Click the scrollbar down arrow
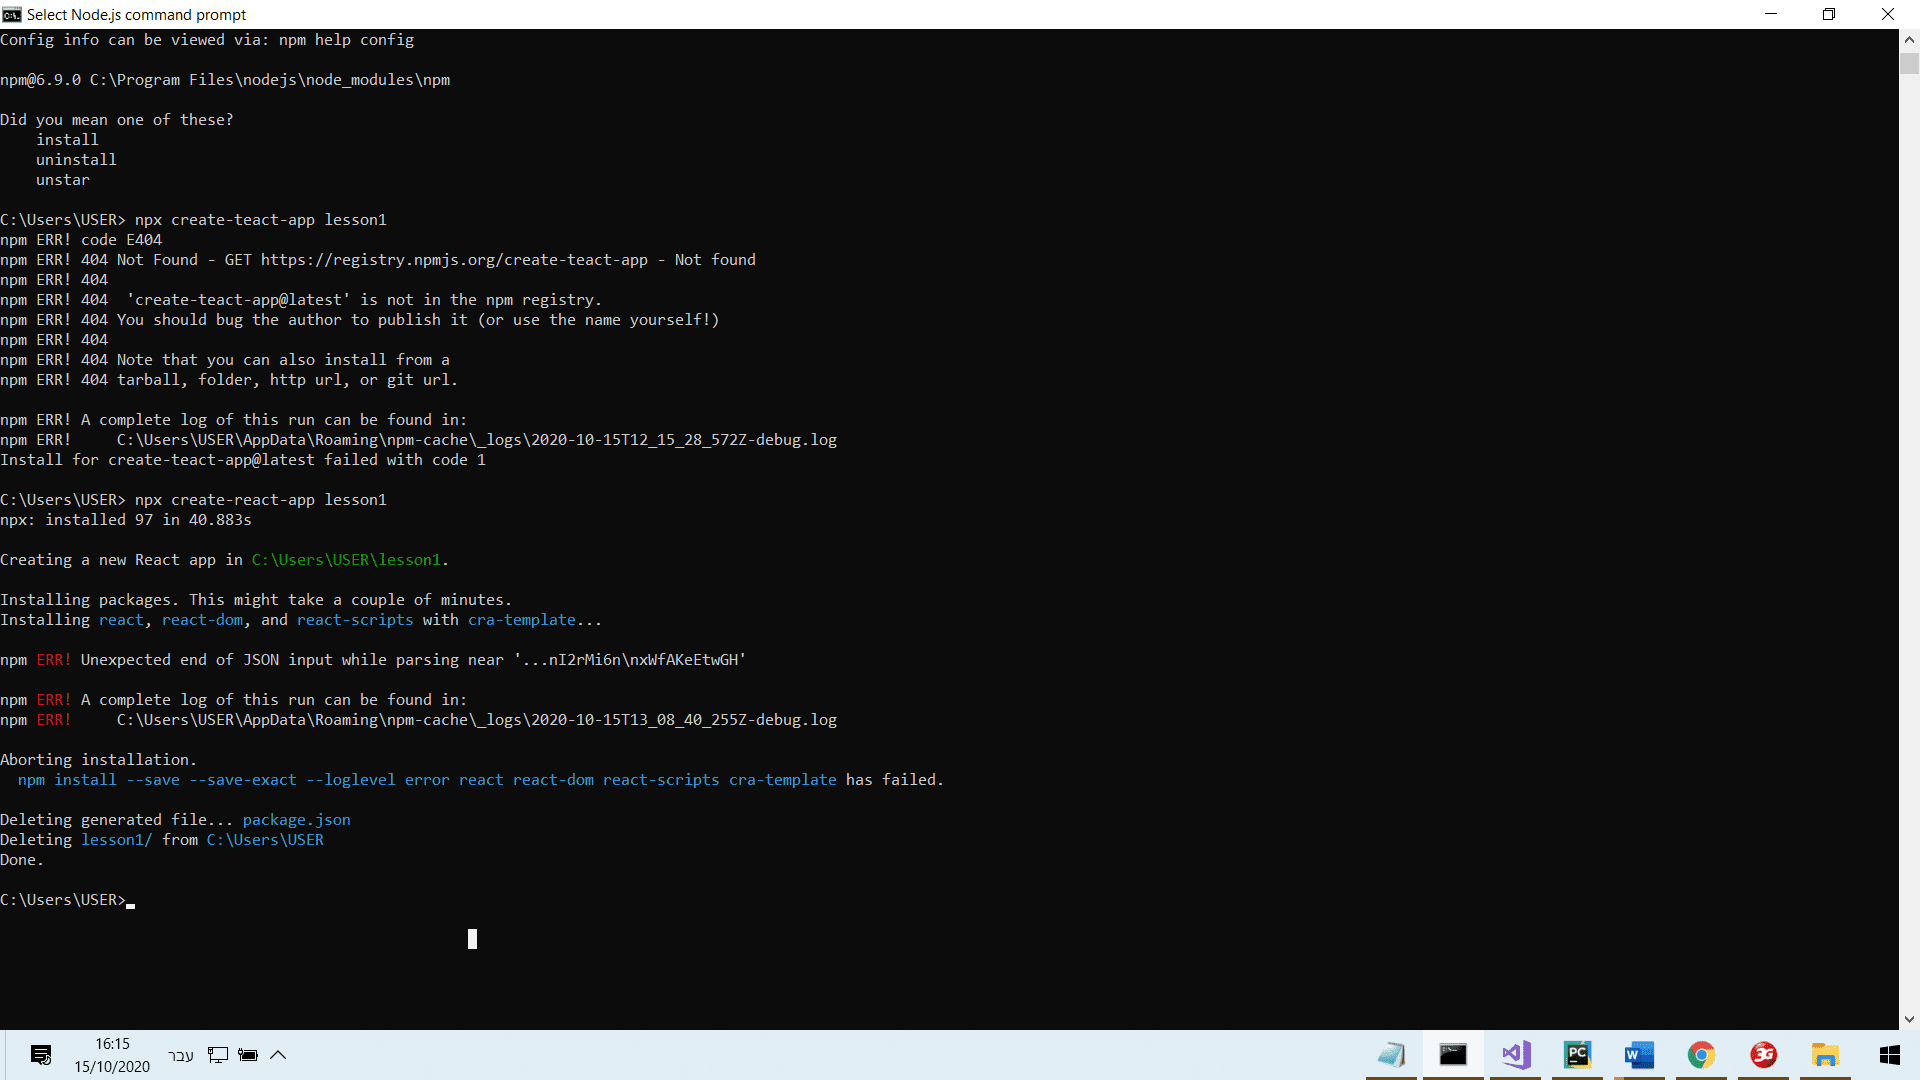Screen dimensions: 1920x1080 tap(1909, 1019)
